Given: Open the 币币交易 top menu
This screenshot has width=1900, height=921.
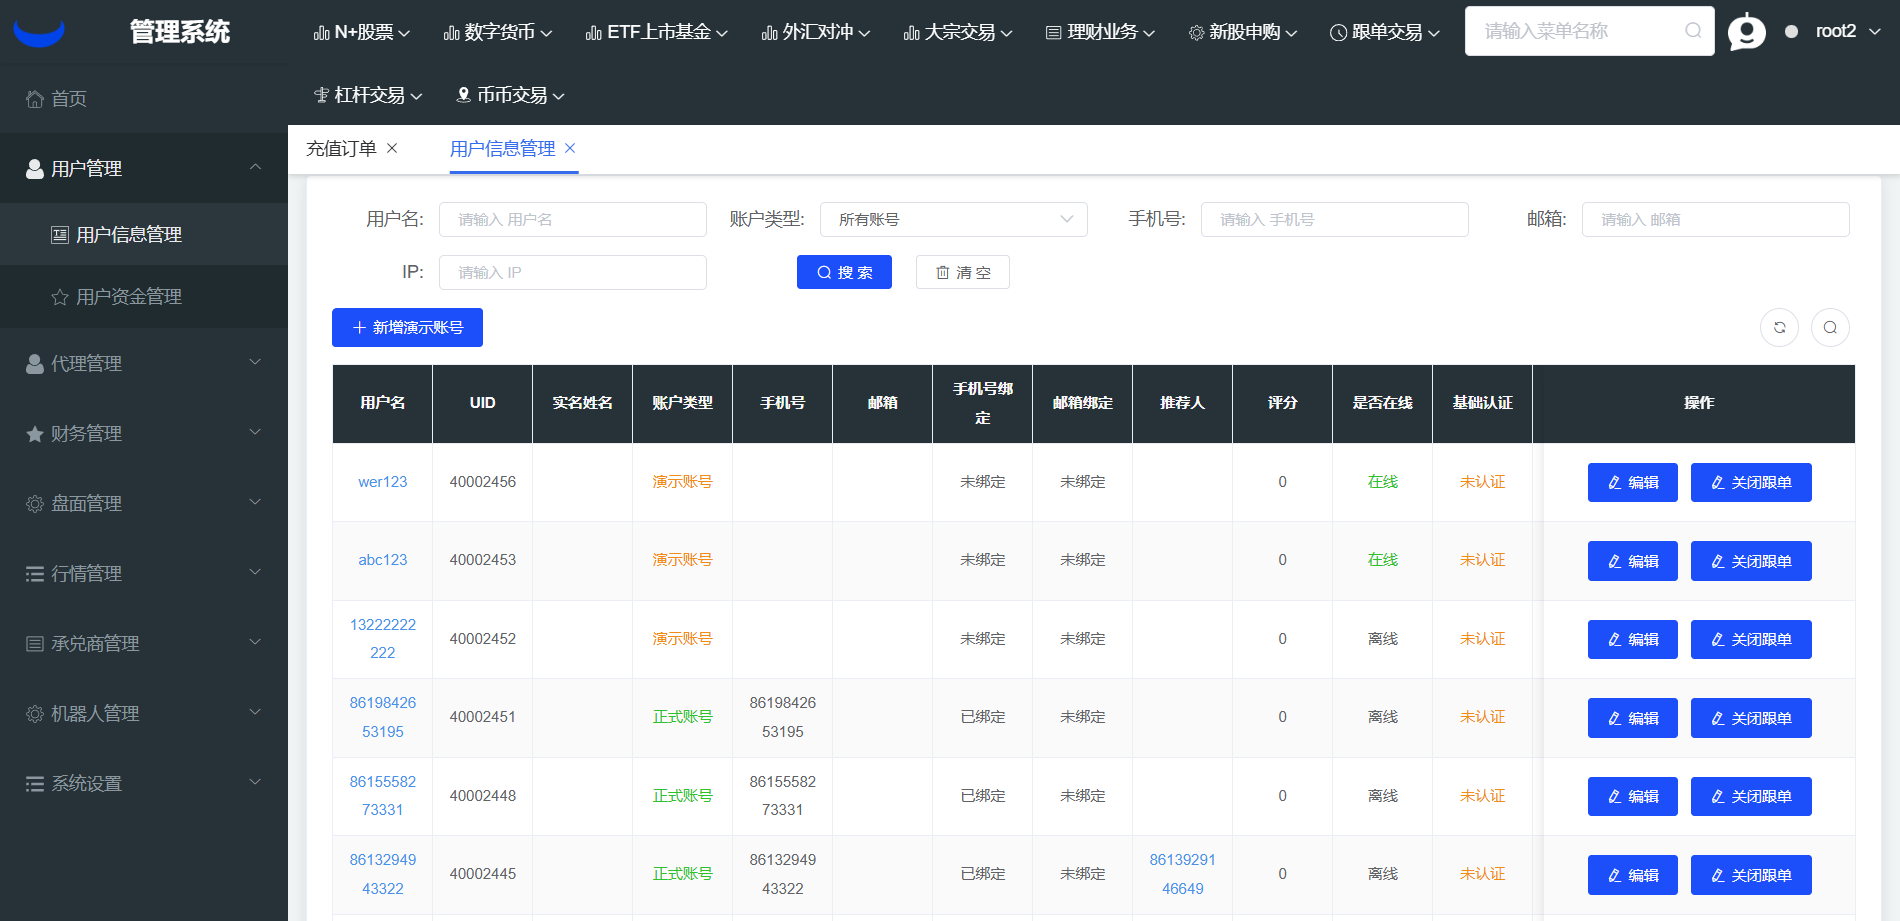Looking at the screenshot, I should [x=511, y=95].
